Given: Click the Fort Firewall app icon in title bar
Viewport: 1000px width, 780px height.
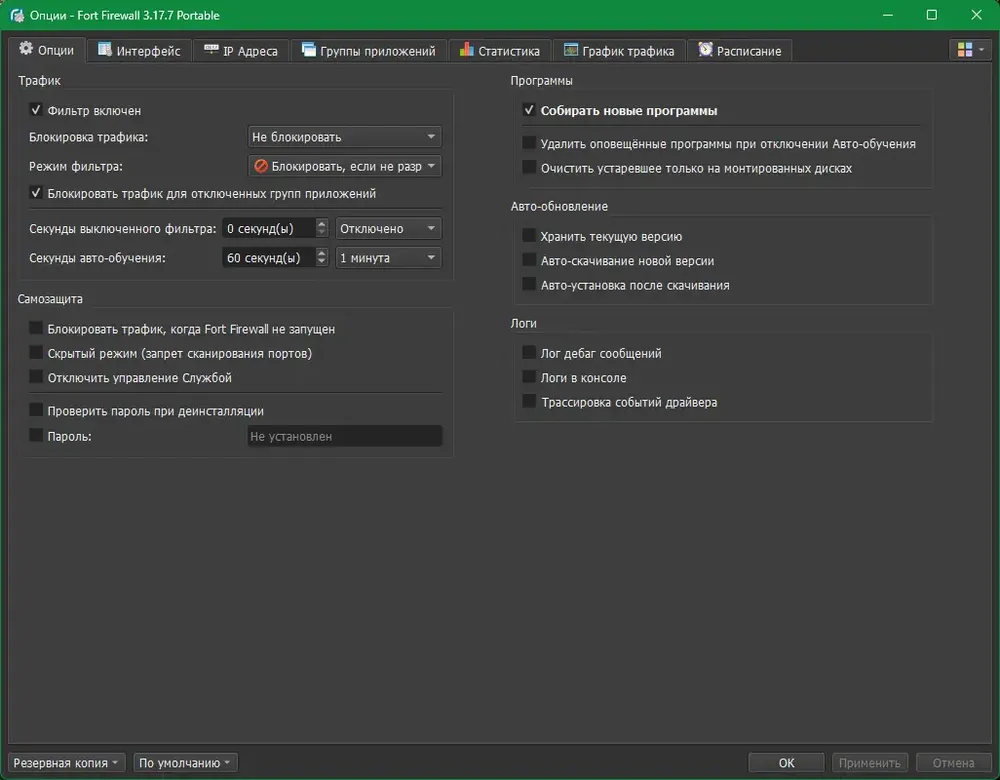Looking at the screenshot, I should [x=17, y=15].
